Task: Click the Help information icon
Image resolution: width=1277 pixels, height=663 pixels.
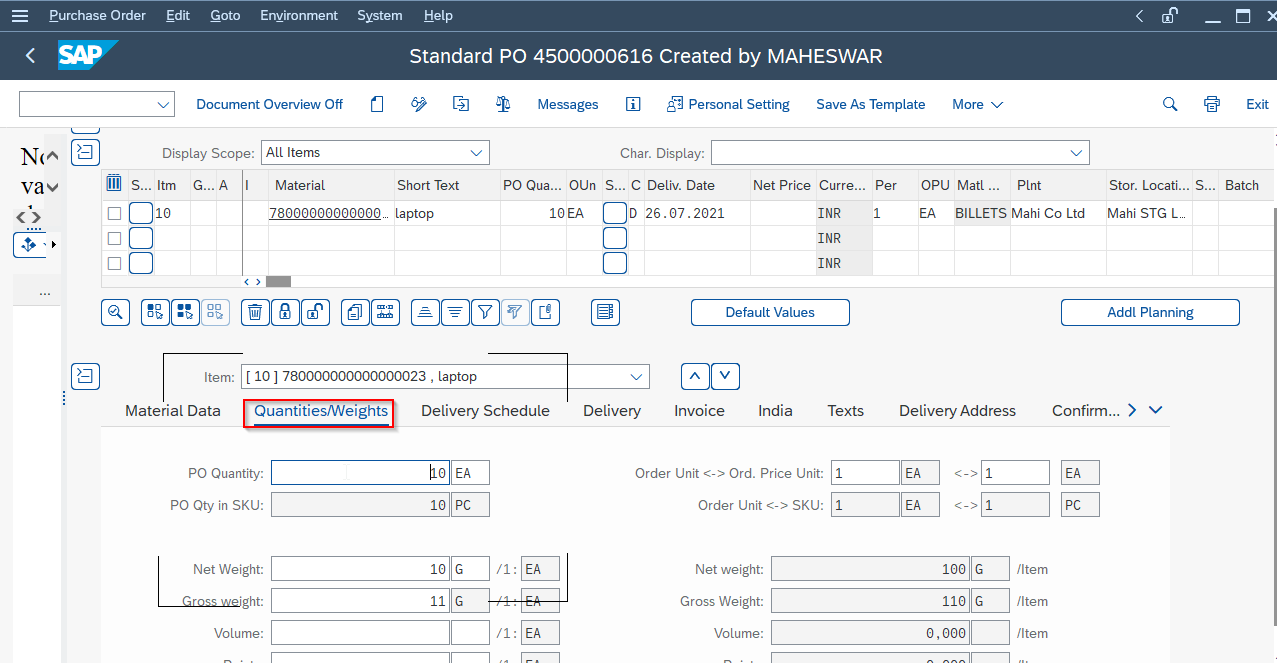Action: [x=633, y=104]
